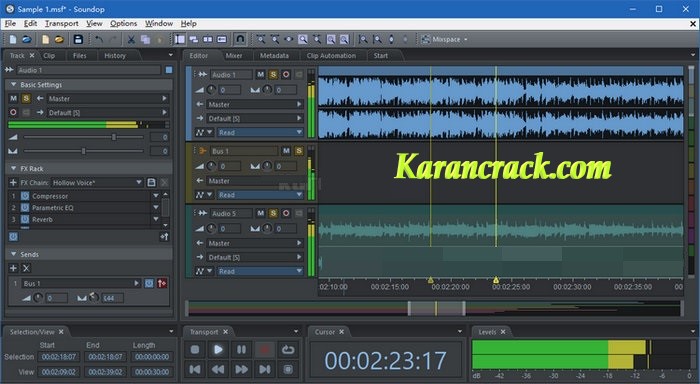Click the Pause button in Transport
The width and height of the screenshot is (700, 384).
point(241,349)
